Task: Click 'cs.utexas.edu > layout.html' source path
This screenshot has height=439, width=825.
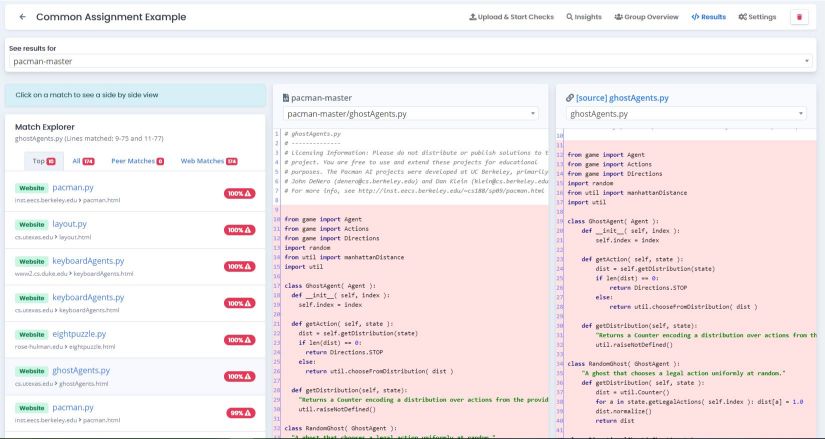Action: [53, 237]
